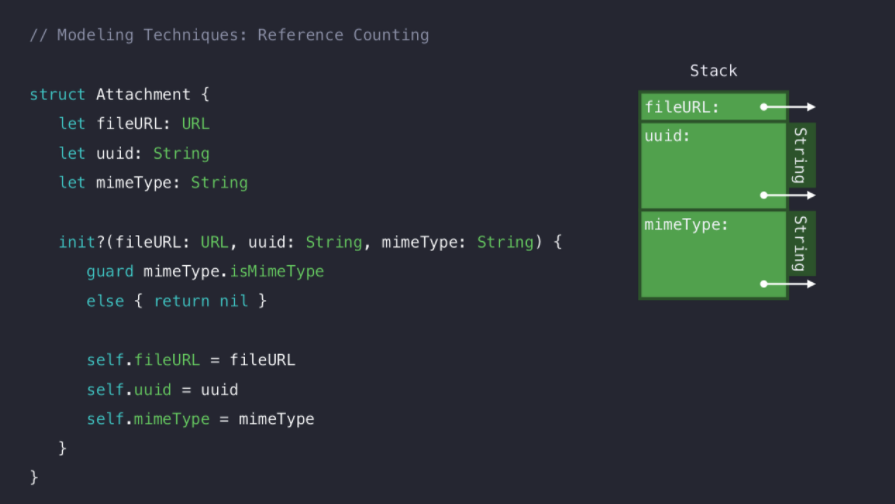Click the URL type in fileURL declaration
The image size is (895, 504).
pyautogui.click(x=196, y=124)
